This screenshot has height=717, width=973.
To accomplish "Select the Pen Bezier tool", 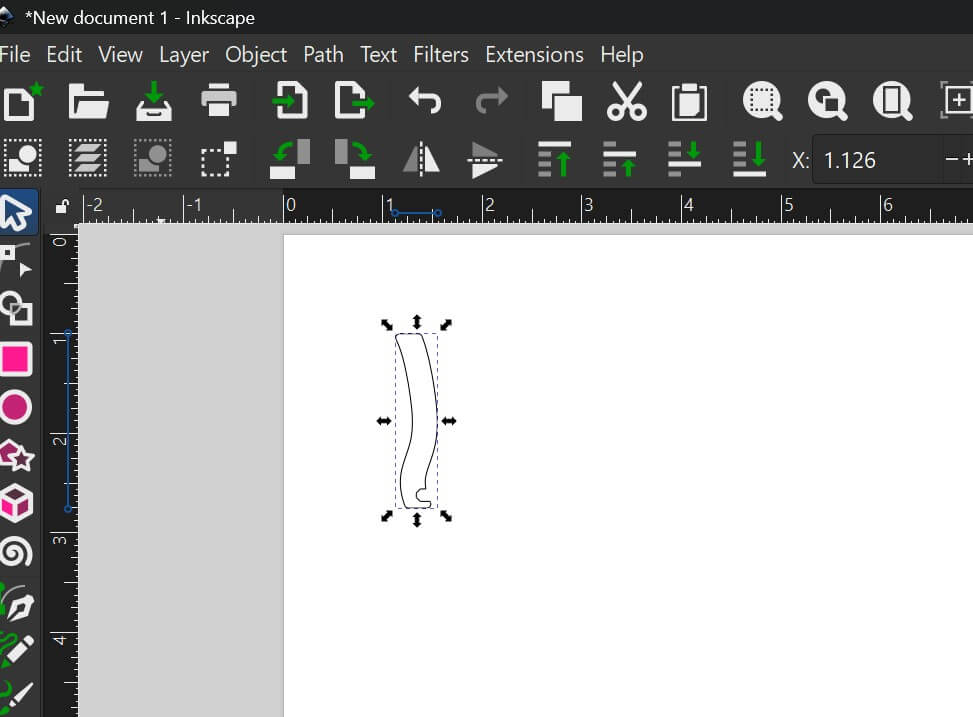I will (17, 602).
